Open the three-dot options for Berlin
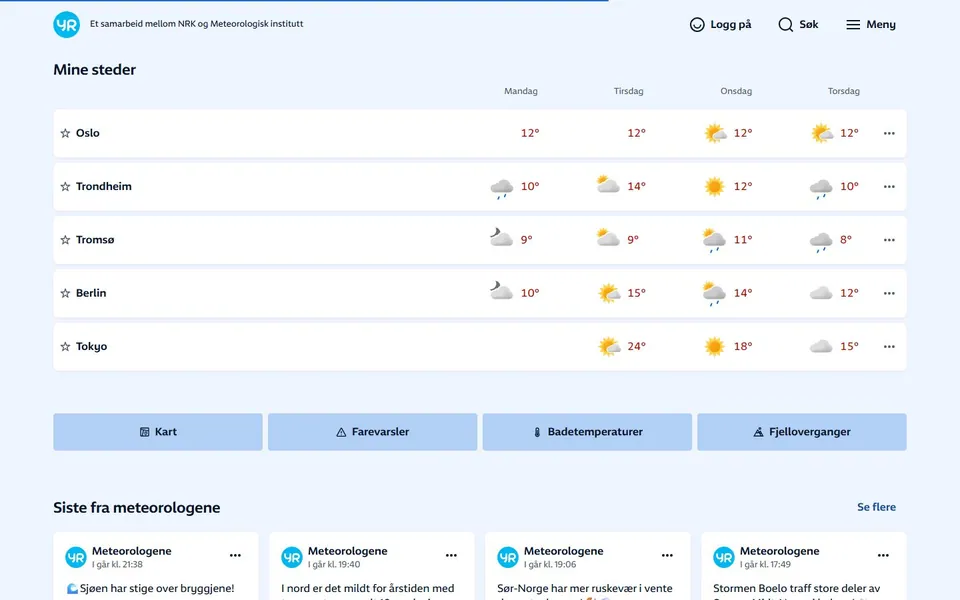The image size is (960, 600). [889, 293]
